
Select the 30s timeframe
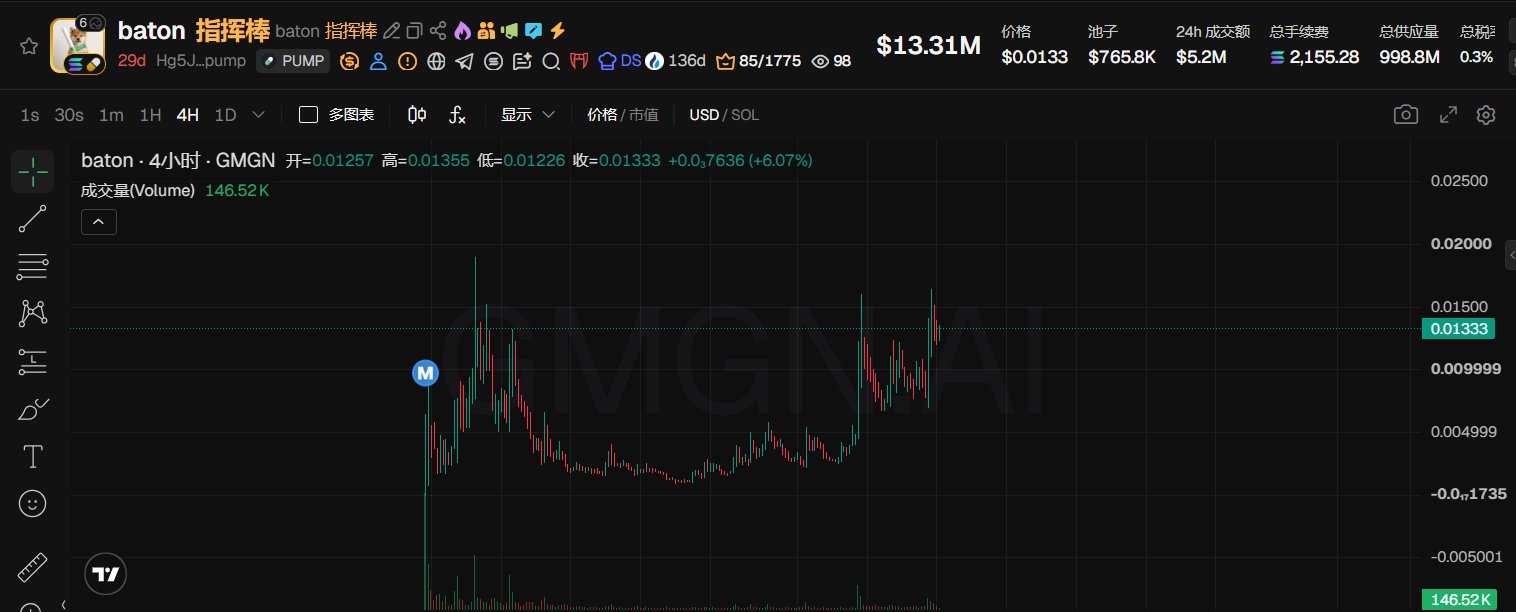69,115
